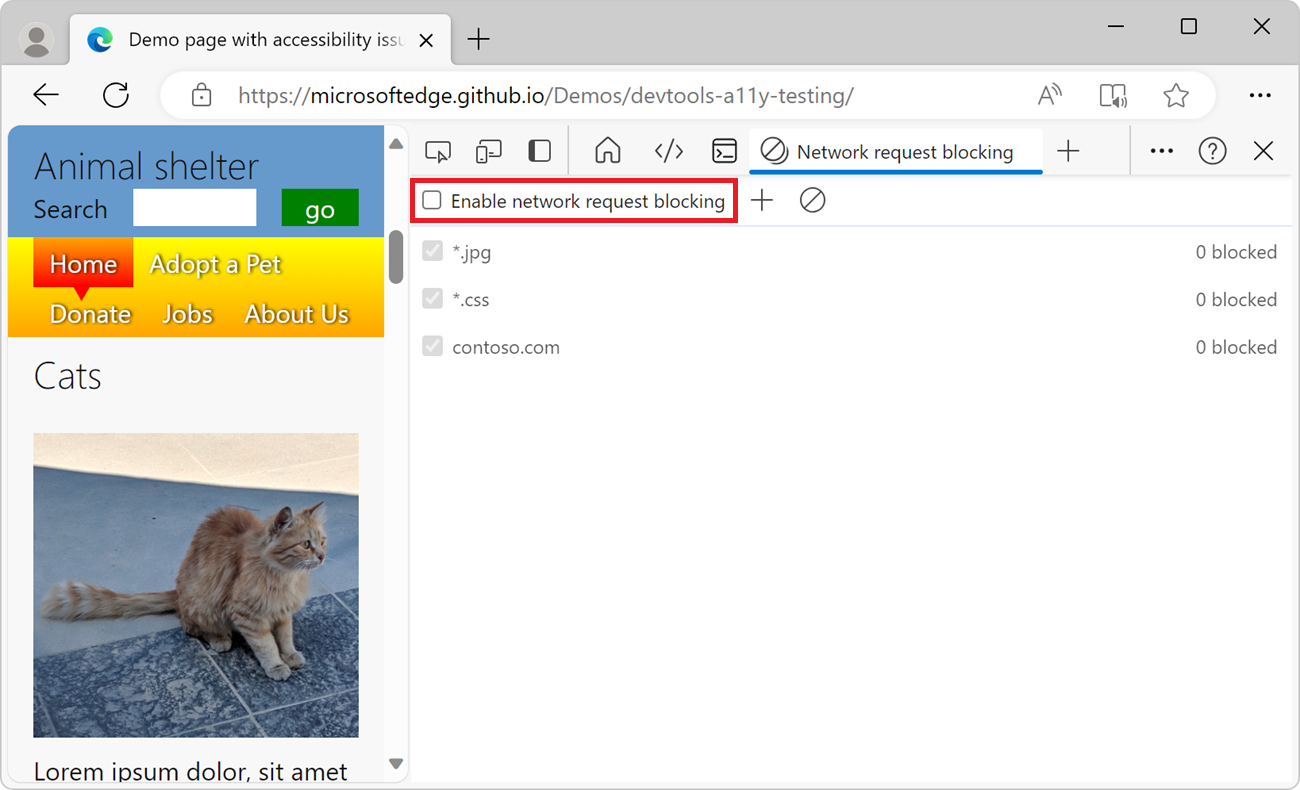
Task: Open the Console panel icon
Action: pyautogui.click(x=724, y=151)
